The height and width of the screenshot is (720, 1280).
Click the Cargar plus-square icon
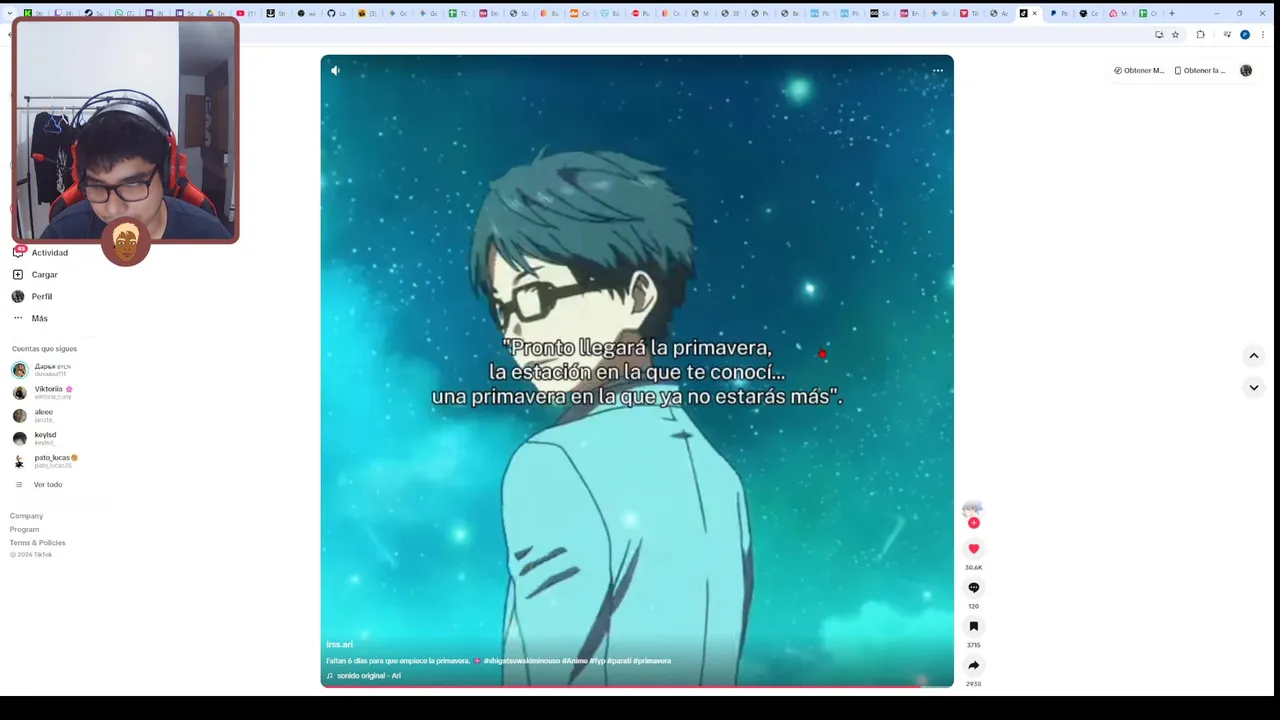18,275
